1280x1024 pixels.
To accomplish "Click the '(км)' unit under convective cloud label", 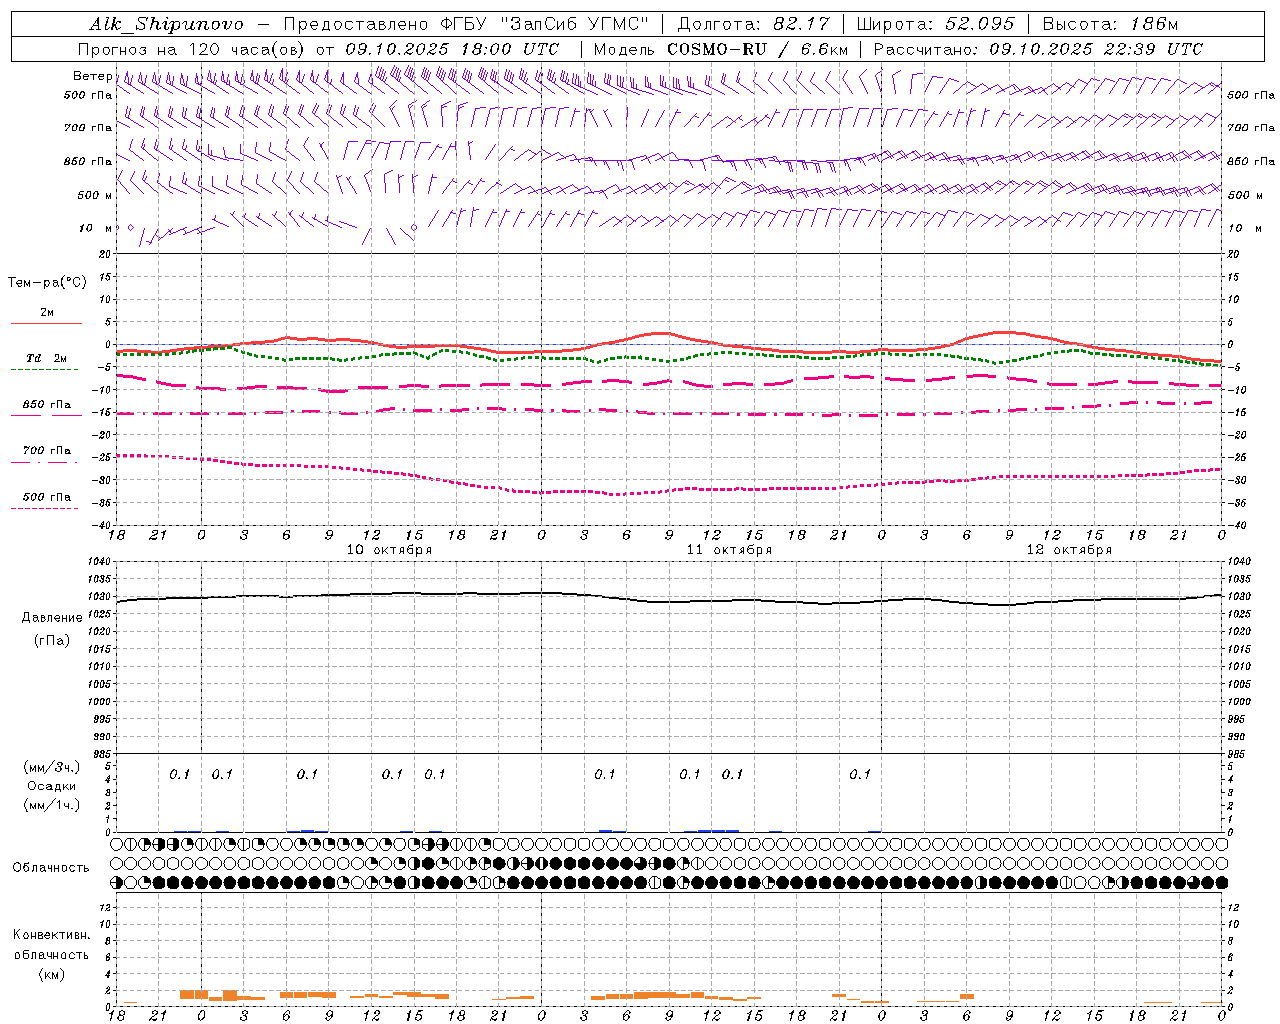I will tap(51, 974).
